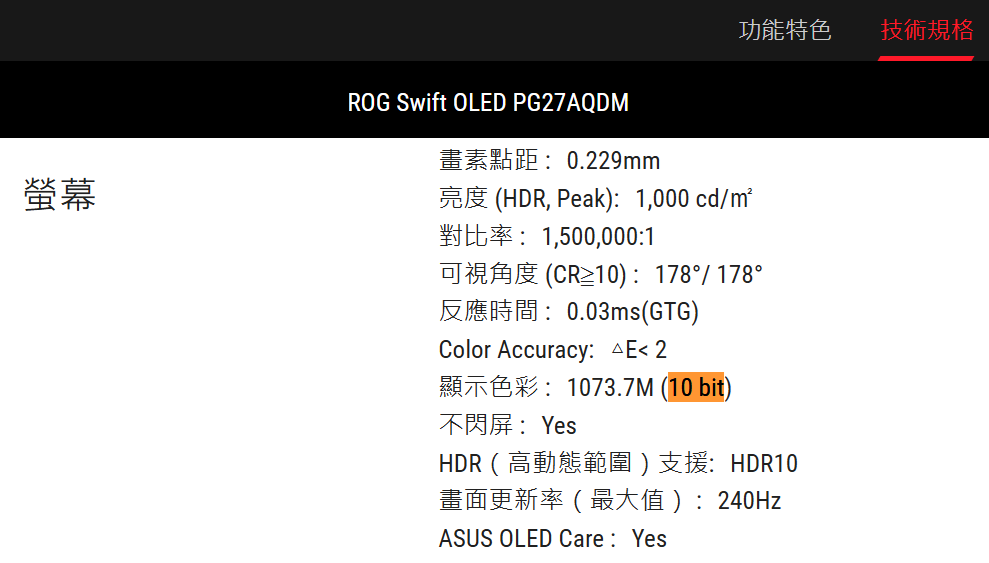The image size is (989, 563).
Task: Select the 螢幕 section heading
Action: point(60,196)
